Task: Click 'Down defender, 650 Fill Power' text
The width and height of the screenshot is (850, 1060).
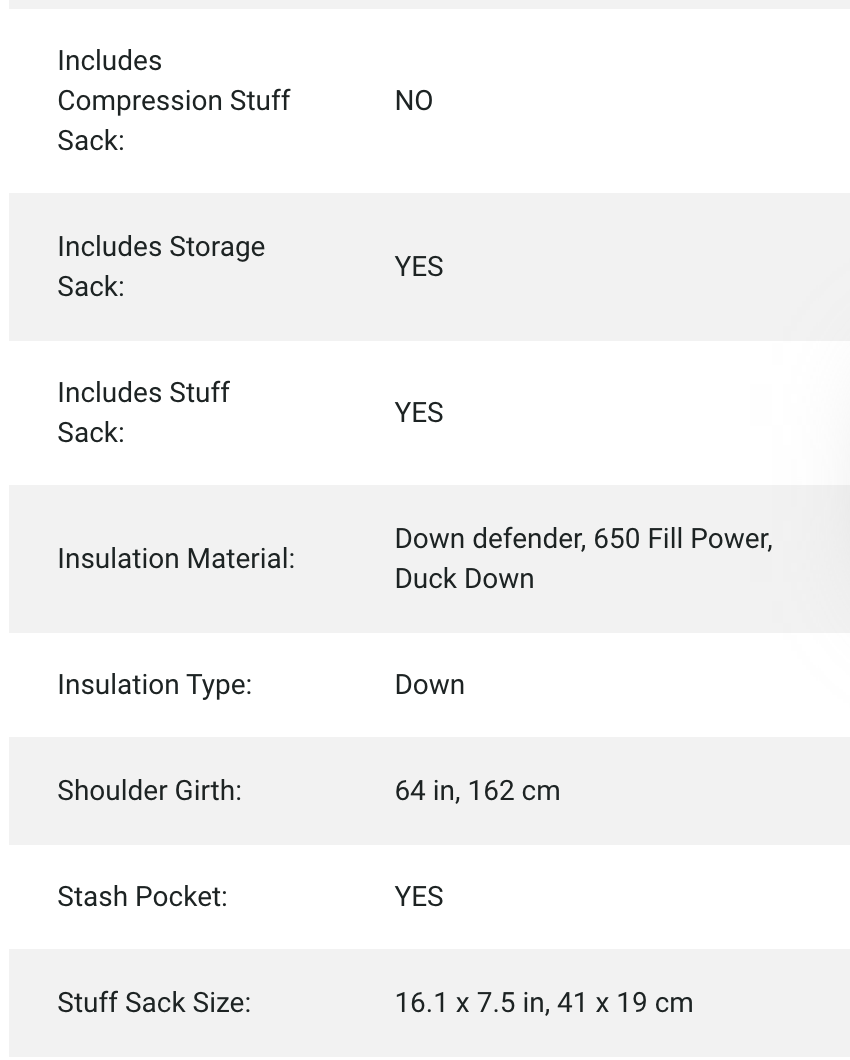Action: tap(583, 538)
